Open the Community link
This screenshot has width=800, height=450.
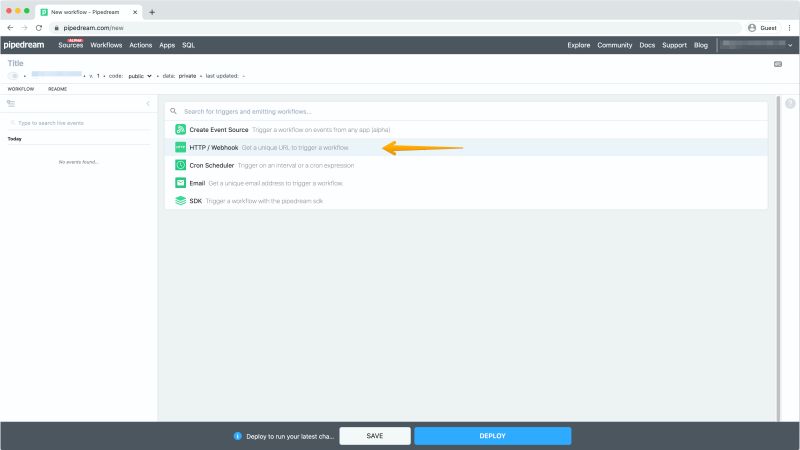[x=614, y=45]
